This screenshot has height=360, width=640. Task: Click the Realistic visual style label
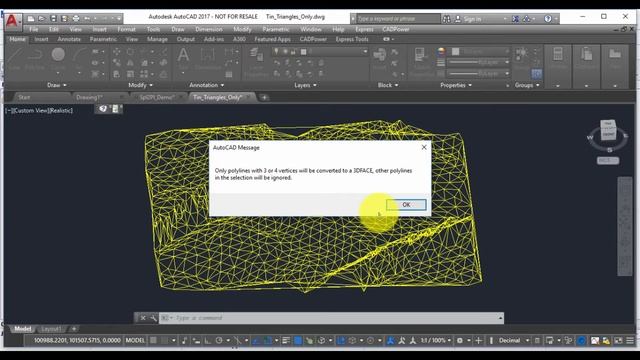click(x=60, y=111)
